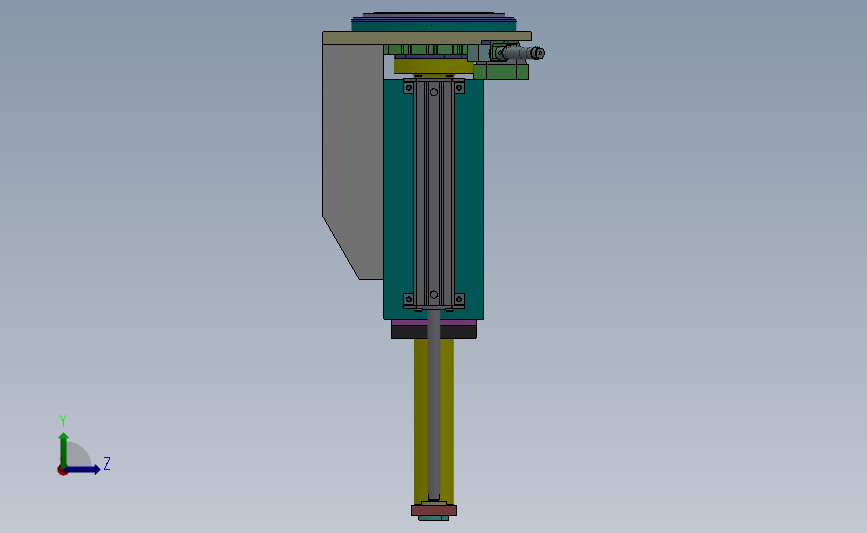Select the green bracket under the shock absorber

(x=501, y=72)
